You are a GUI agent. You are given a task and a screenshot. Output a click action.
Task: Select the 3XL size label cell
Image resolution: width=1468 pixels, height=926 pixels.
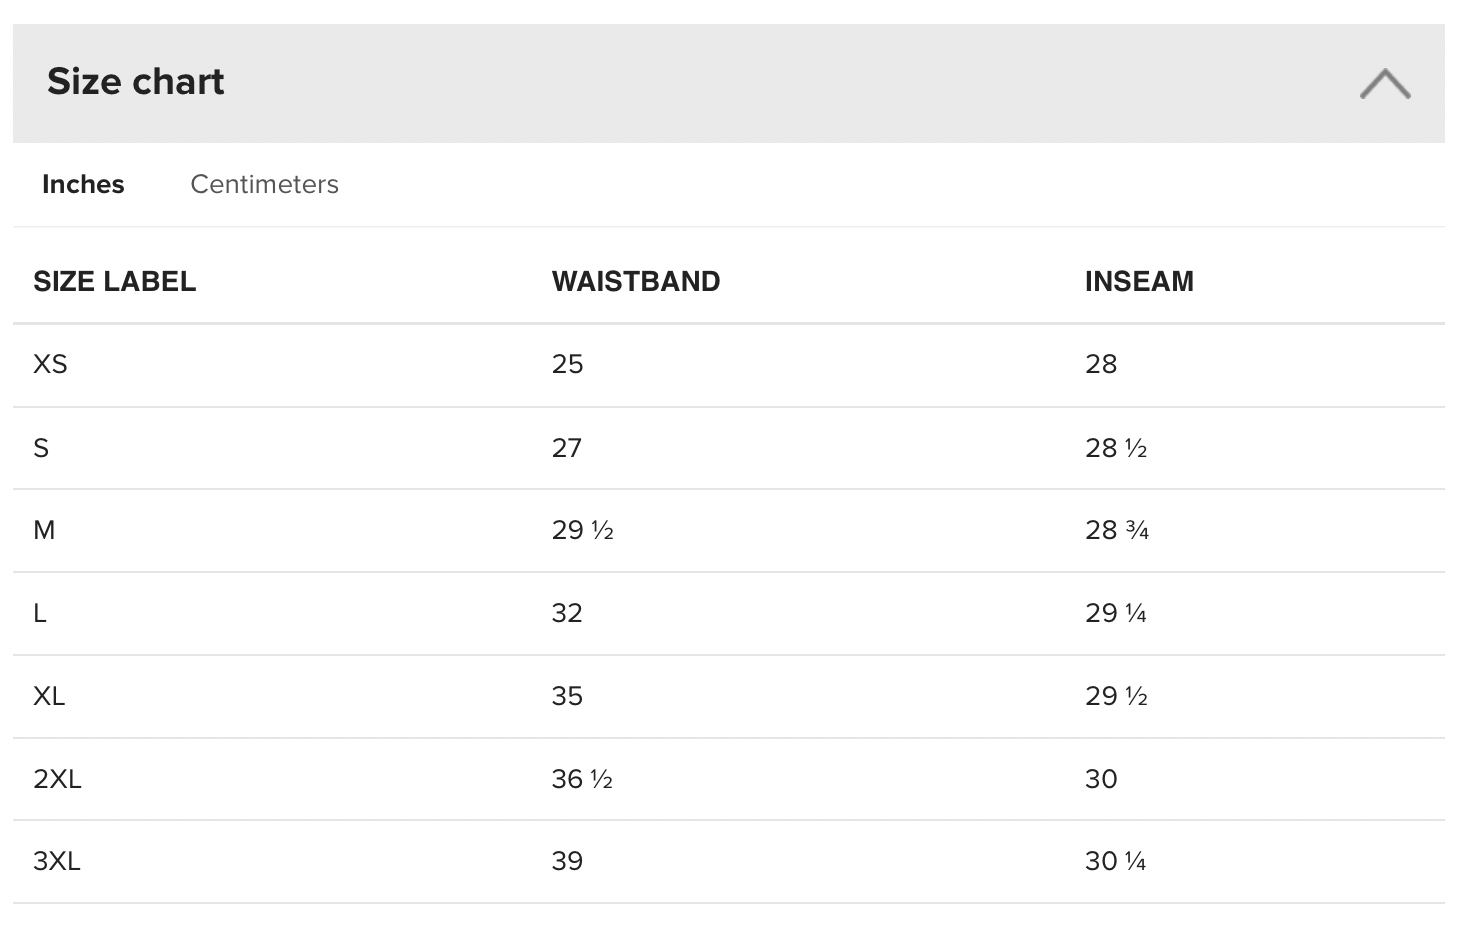click(57, 862)
